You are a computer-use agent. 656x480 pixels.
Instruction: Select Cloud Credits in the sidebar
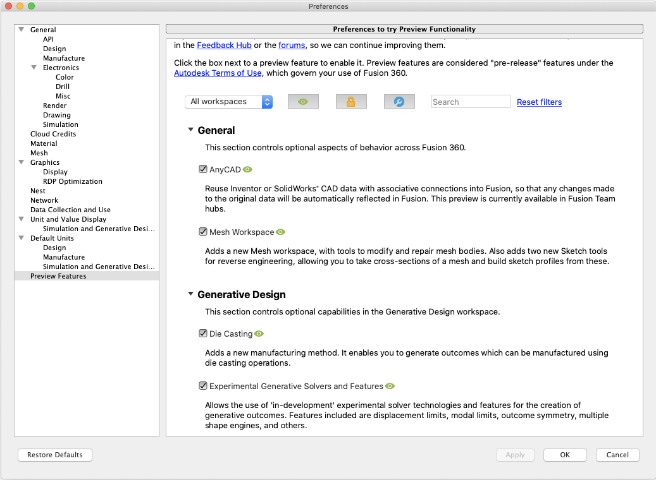click(52, 134)
